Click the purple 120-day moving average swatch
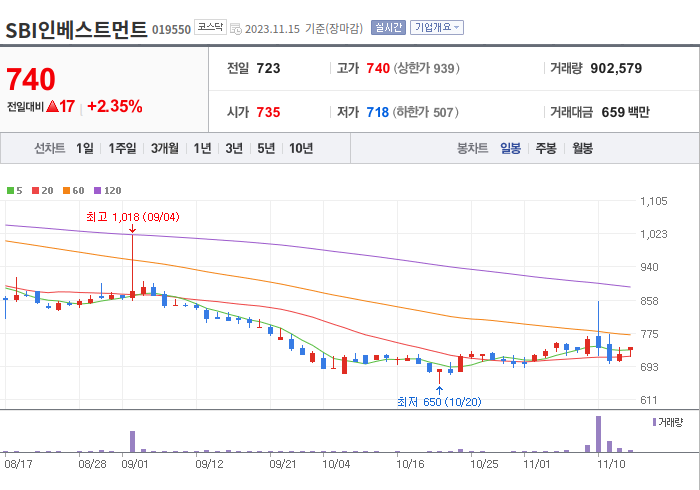Image resolution: width=700 pixels, height=490 pixels. coord(98,191)
